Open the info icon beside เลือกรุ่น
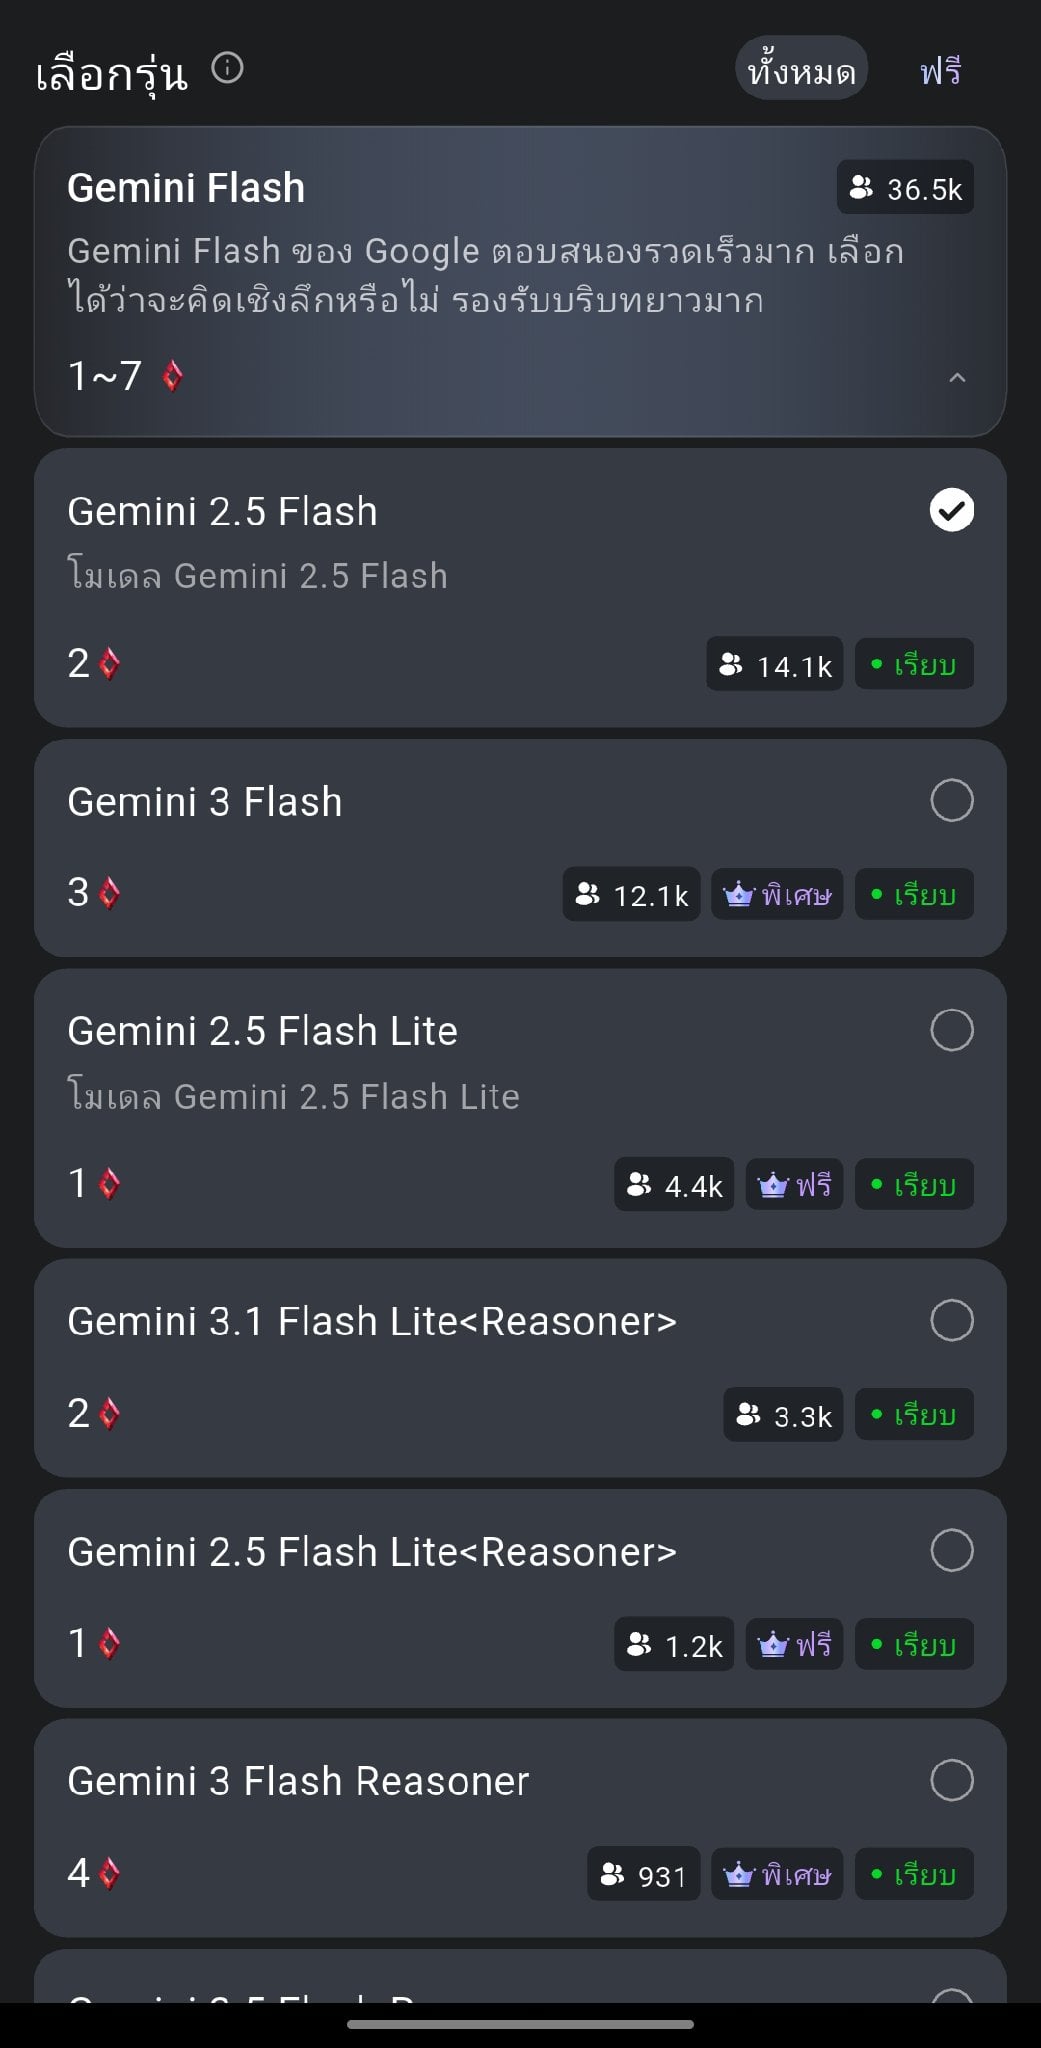Image resolution: width=1041 pixels, height=2048 pixels. click(228, 68)
